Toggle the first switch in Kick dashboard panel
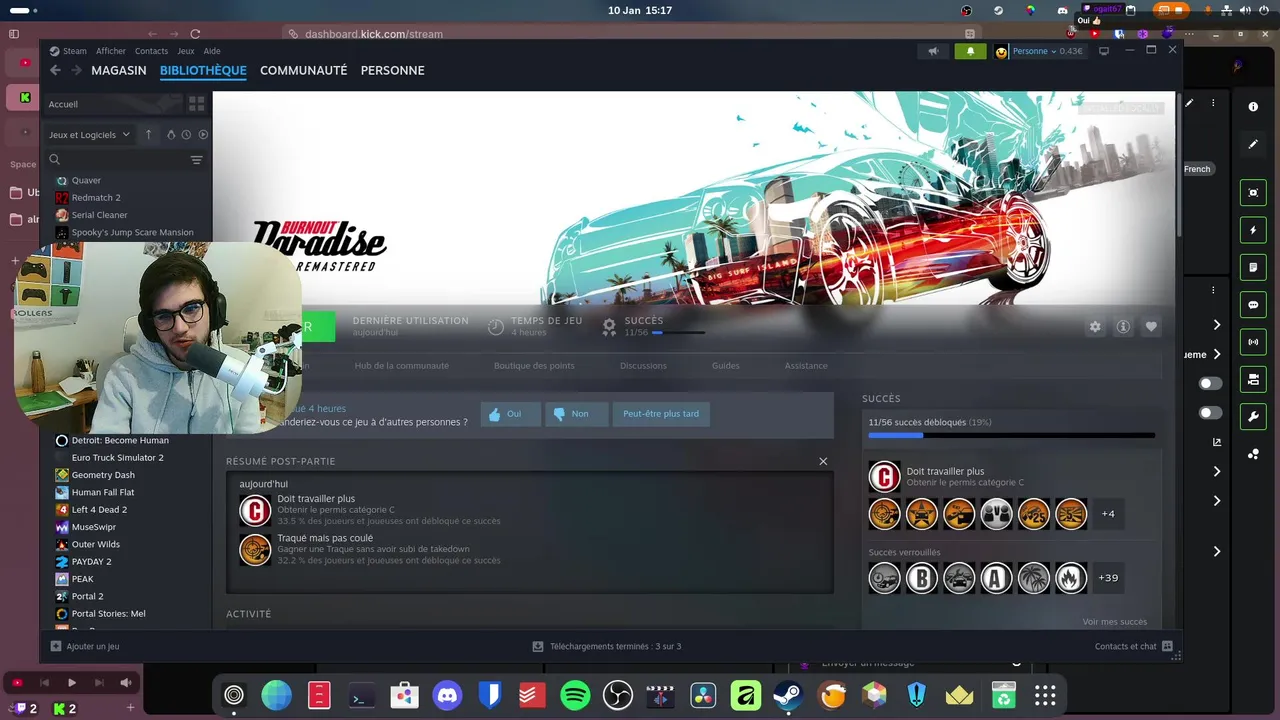 click(x=1210, y=383)
